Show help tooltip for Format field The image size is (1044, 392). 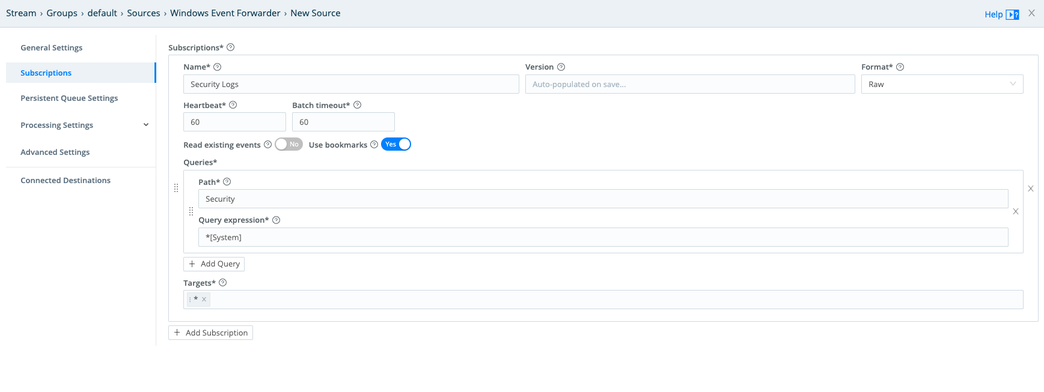click(900, 67)
